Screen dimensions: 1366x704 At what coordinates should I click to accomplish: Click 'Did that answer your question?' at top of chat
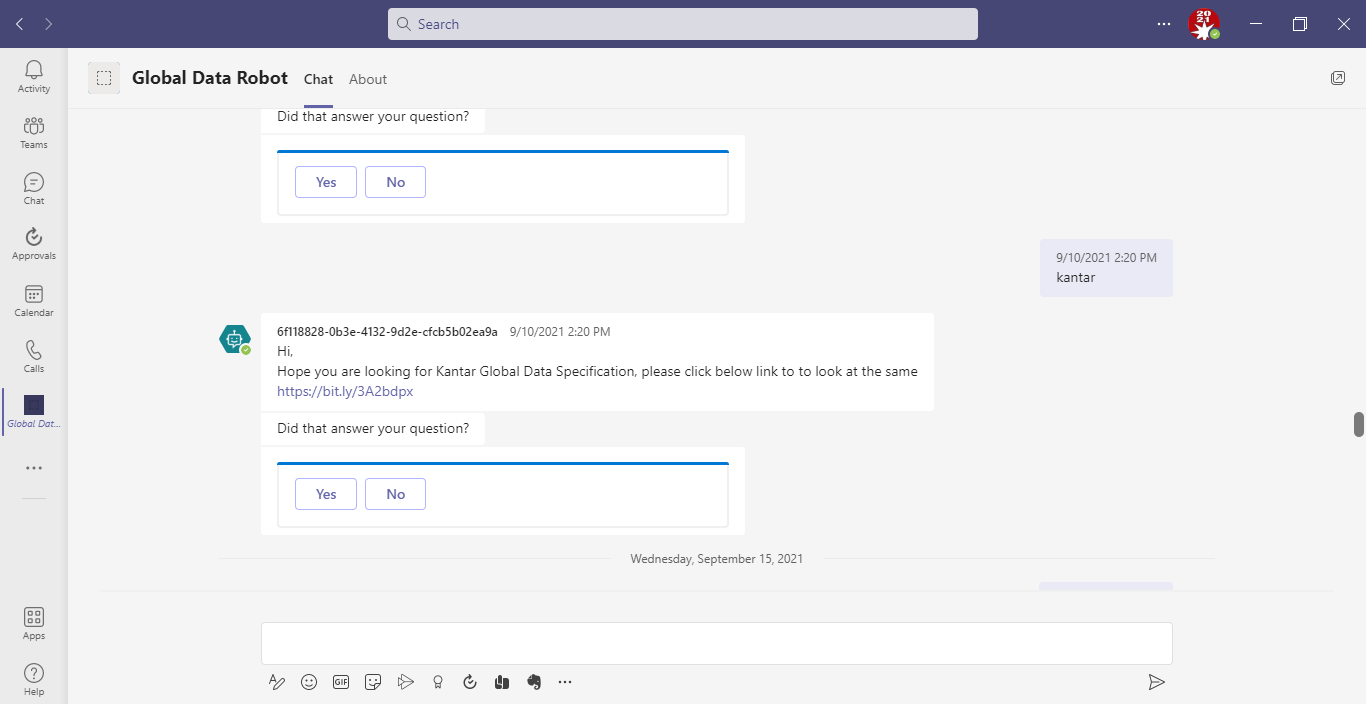pos(373,117)
